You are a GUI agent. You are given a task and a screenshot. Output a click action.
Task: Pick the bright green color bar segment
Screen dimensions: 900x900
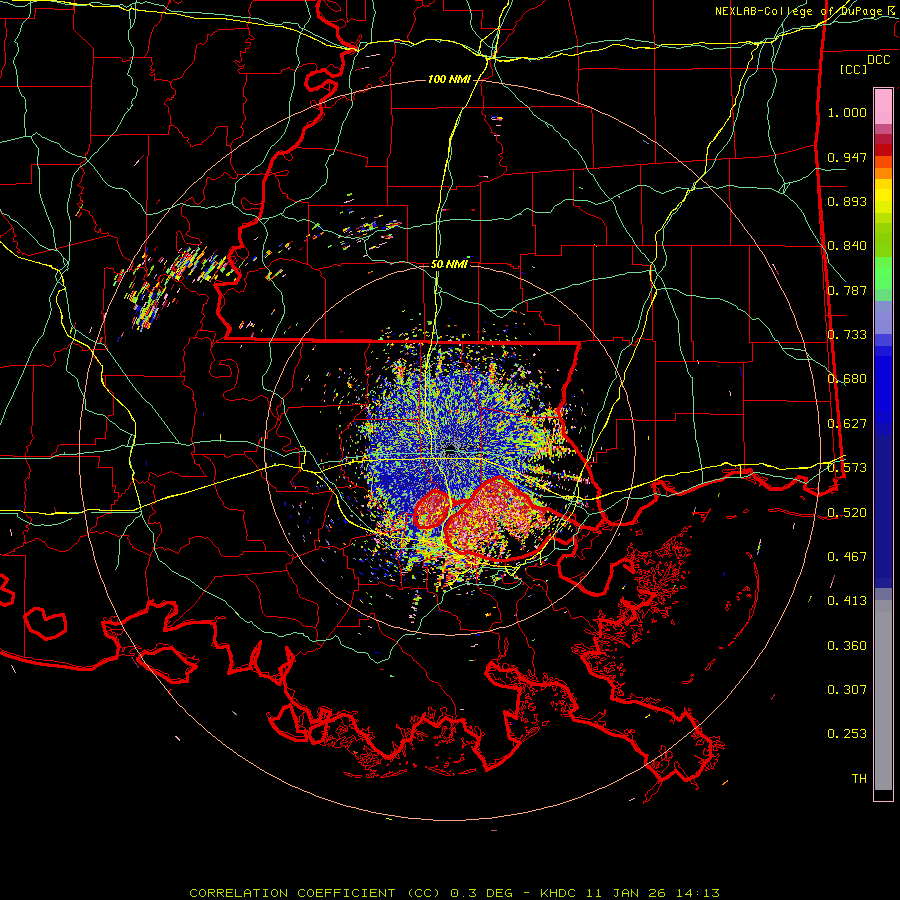pyautogui.click(x=883, y=273)
